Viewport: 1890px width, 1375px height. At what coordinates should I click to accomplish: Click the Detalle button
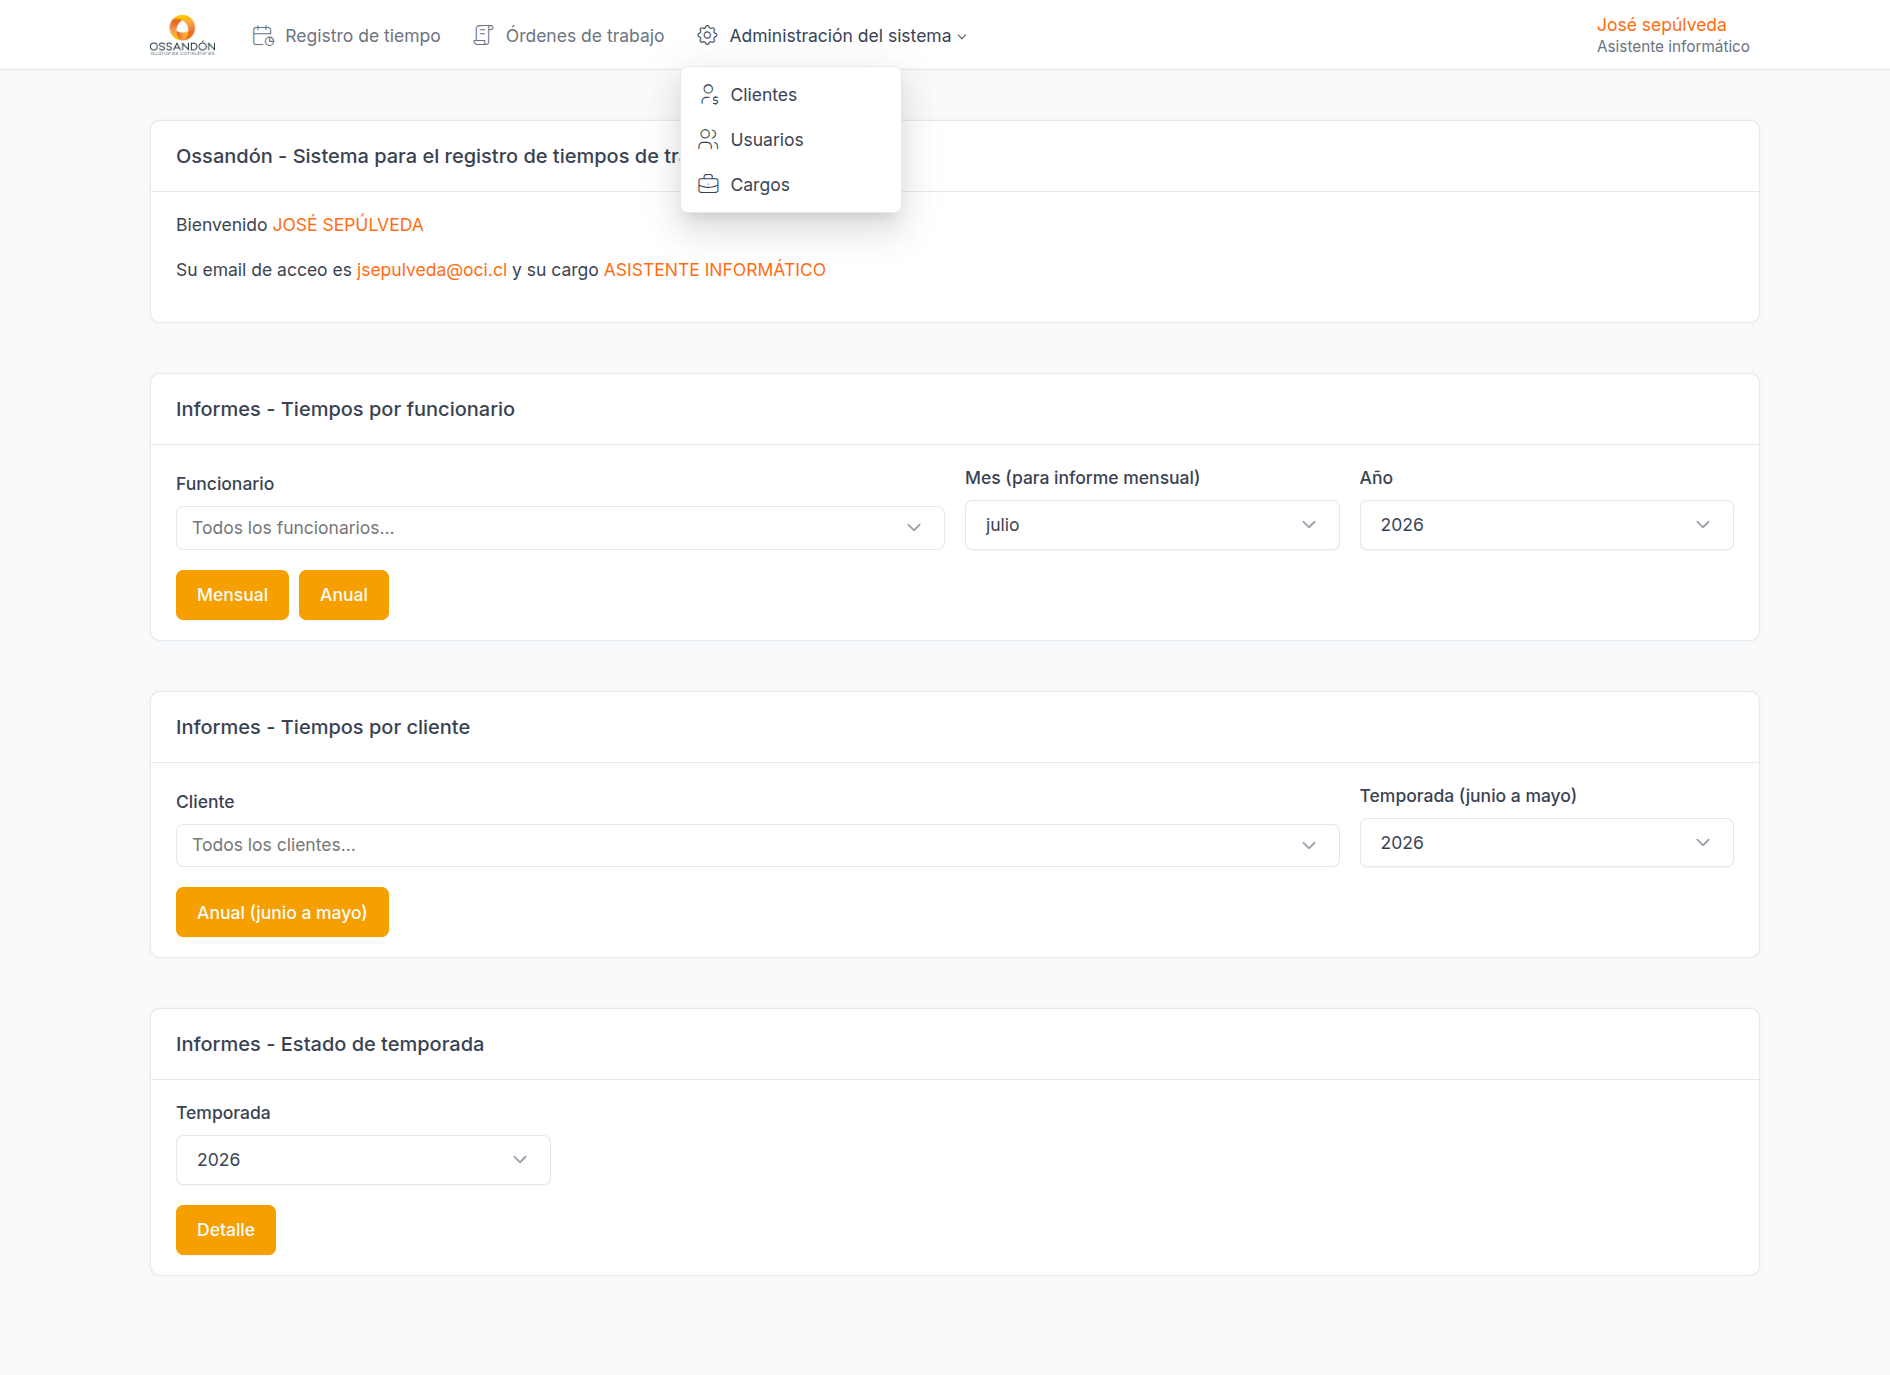tap(226, 1230)
